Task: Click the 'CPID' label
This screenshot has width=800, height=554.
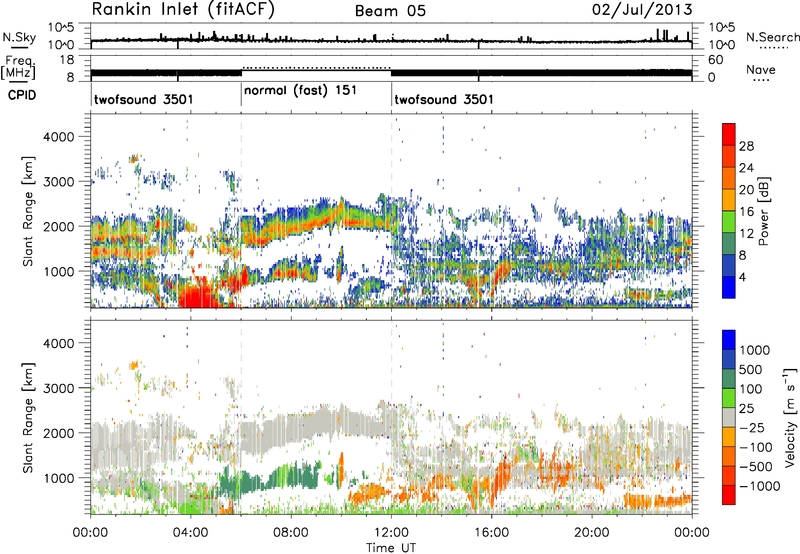Action: [x=22, y=95]
